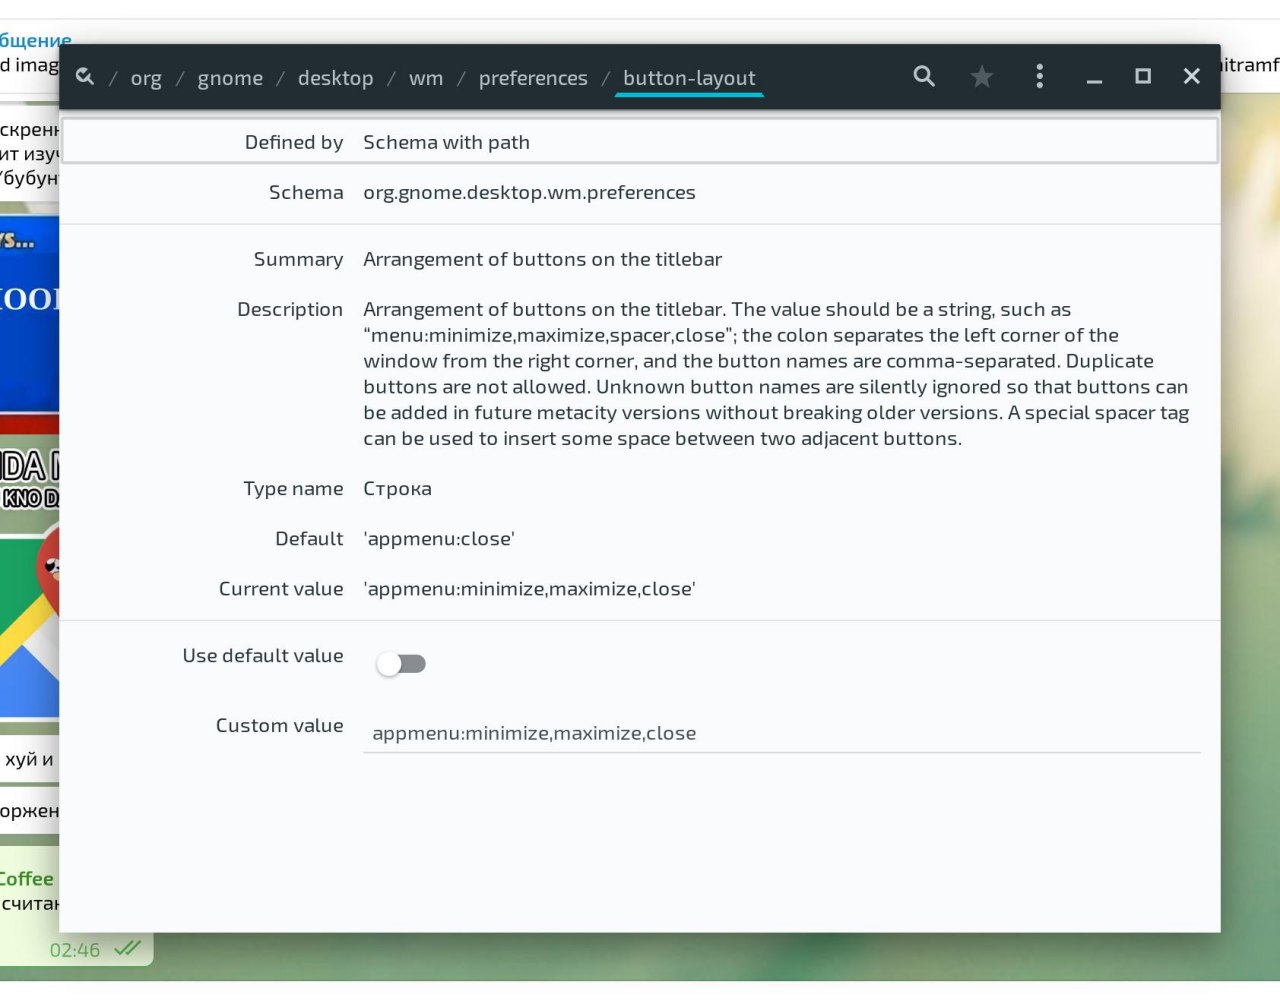The height and width of the screenshot is (1007, 1280).
Task: Select the button-layout path segment
Action: (x=689, y=78)
